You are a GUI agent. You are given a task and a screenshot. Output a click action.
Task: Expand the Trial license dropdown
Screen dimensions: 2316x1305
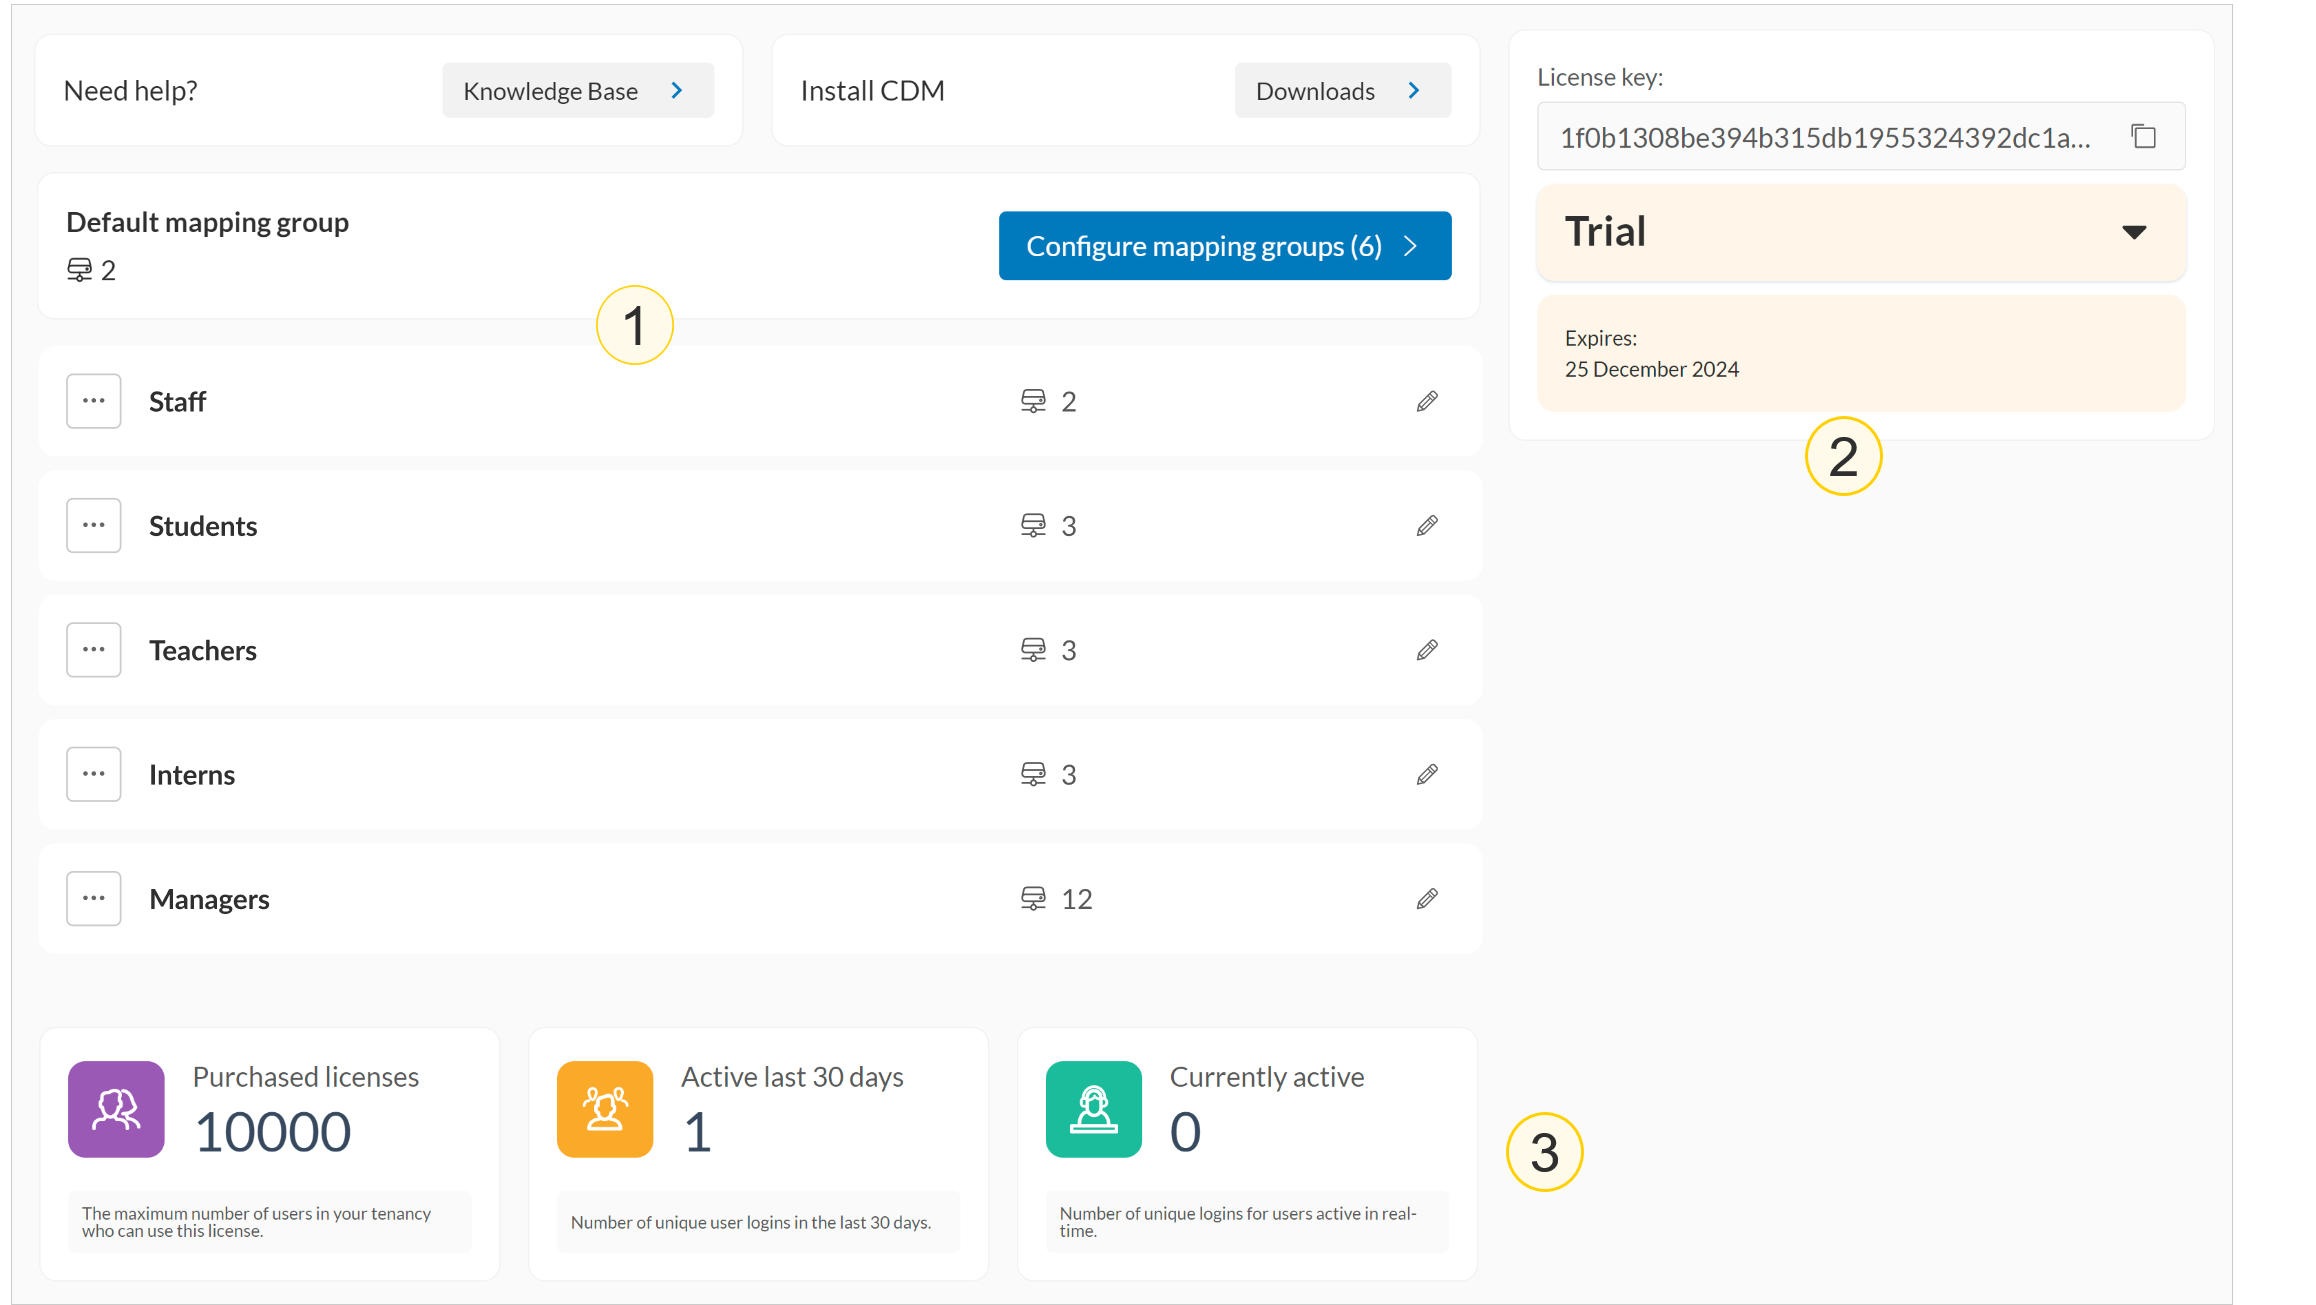click(2133, 232)
